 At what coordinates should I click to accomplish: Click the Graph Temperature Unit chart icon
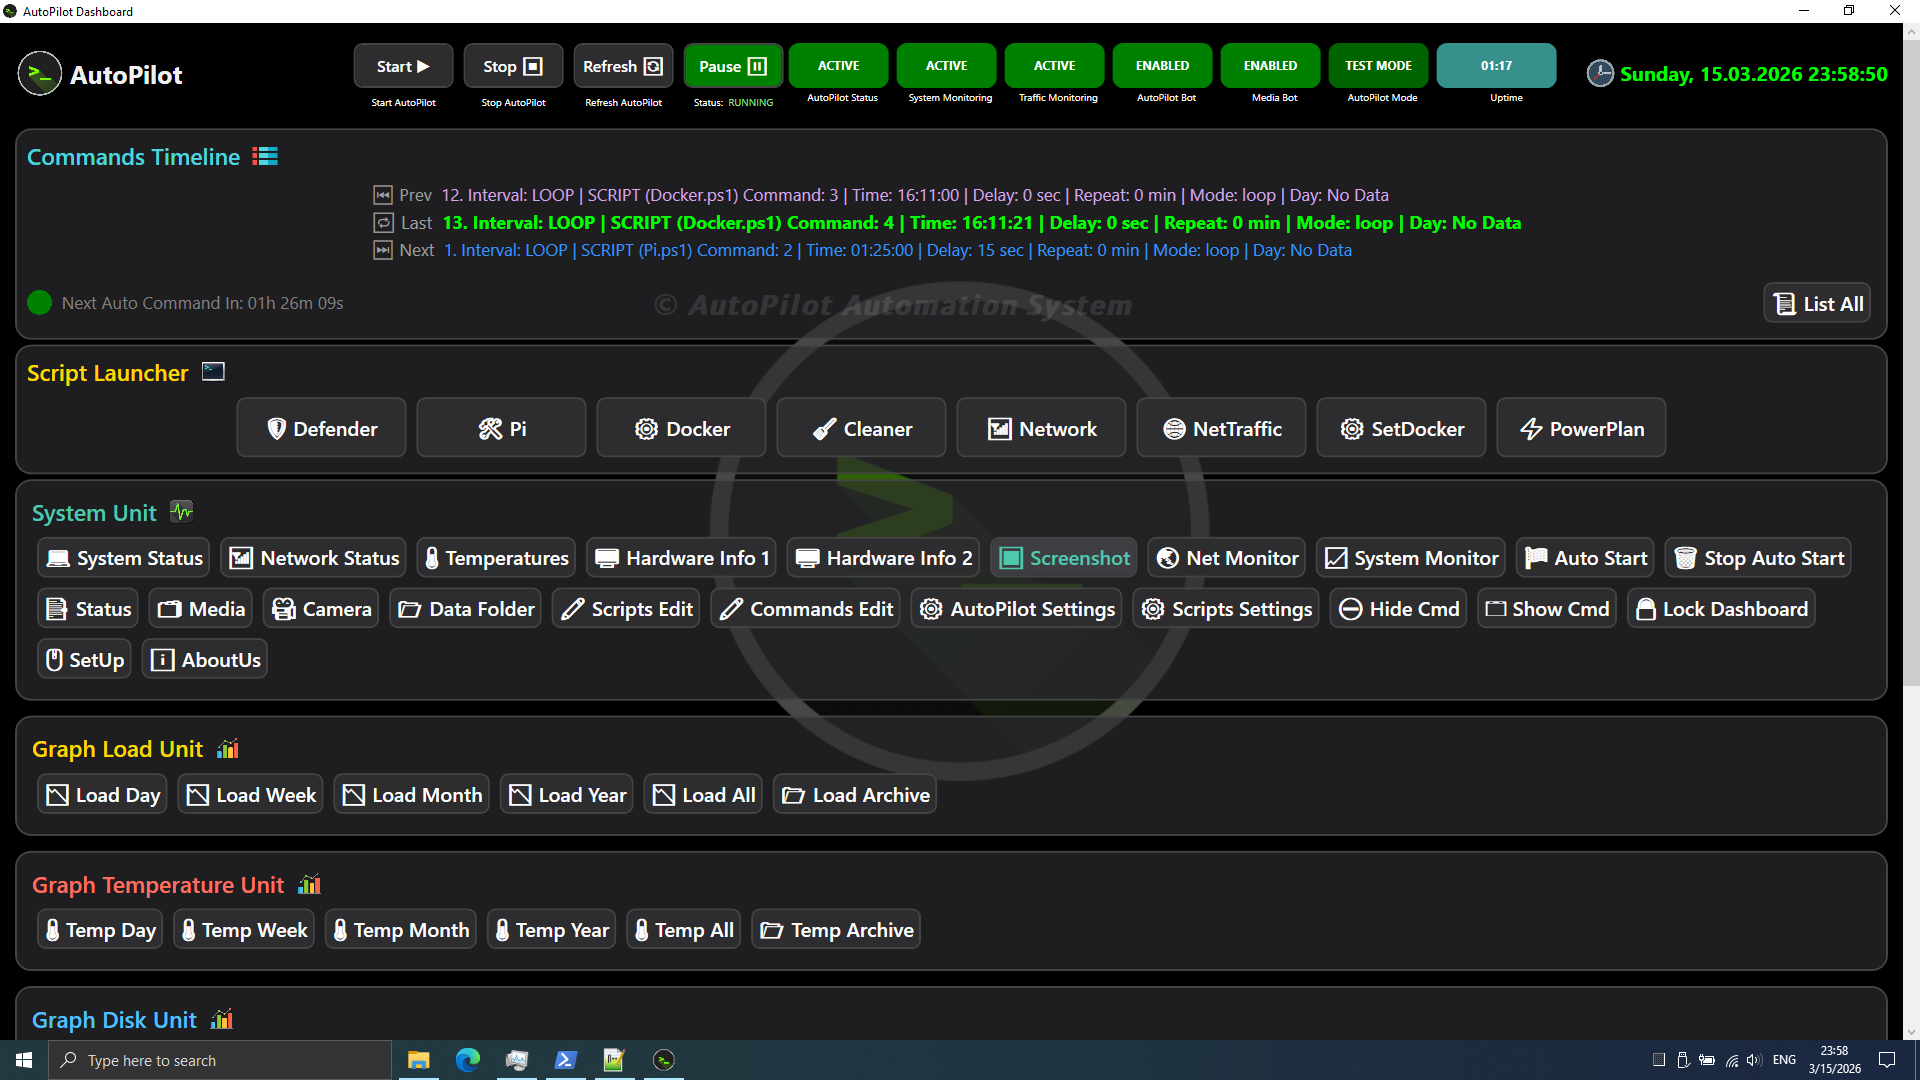pyautogui.click(x=309, y=885)
